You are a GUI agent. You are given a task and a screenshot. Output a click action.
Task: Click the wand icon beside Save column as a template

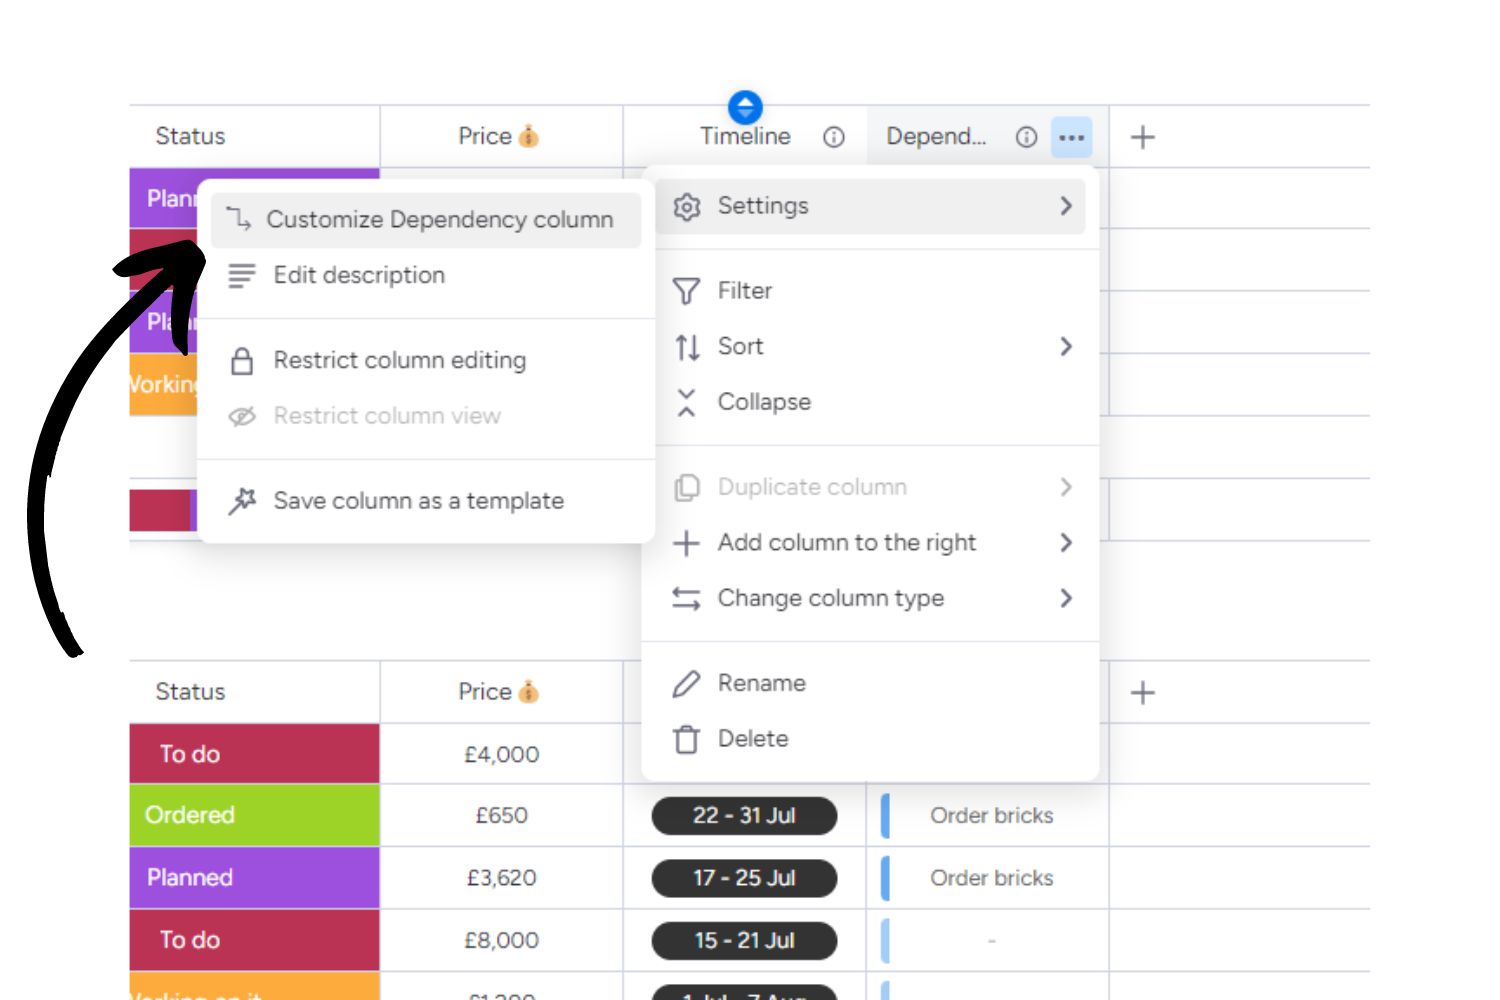pyautogui.click(x=242, y=500)
